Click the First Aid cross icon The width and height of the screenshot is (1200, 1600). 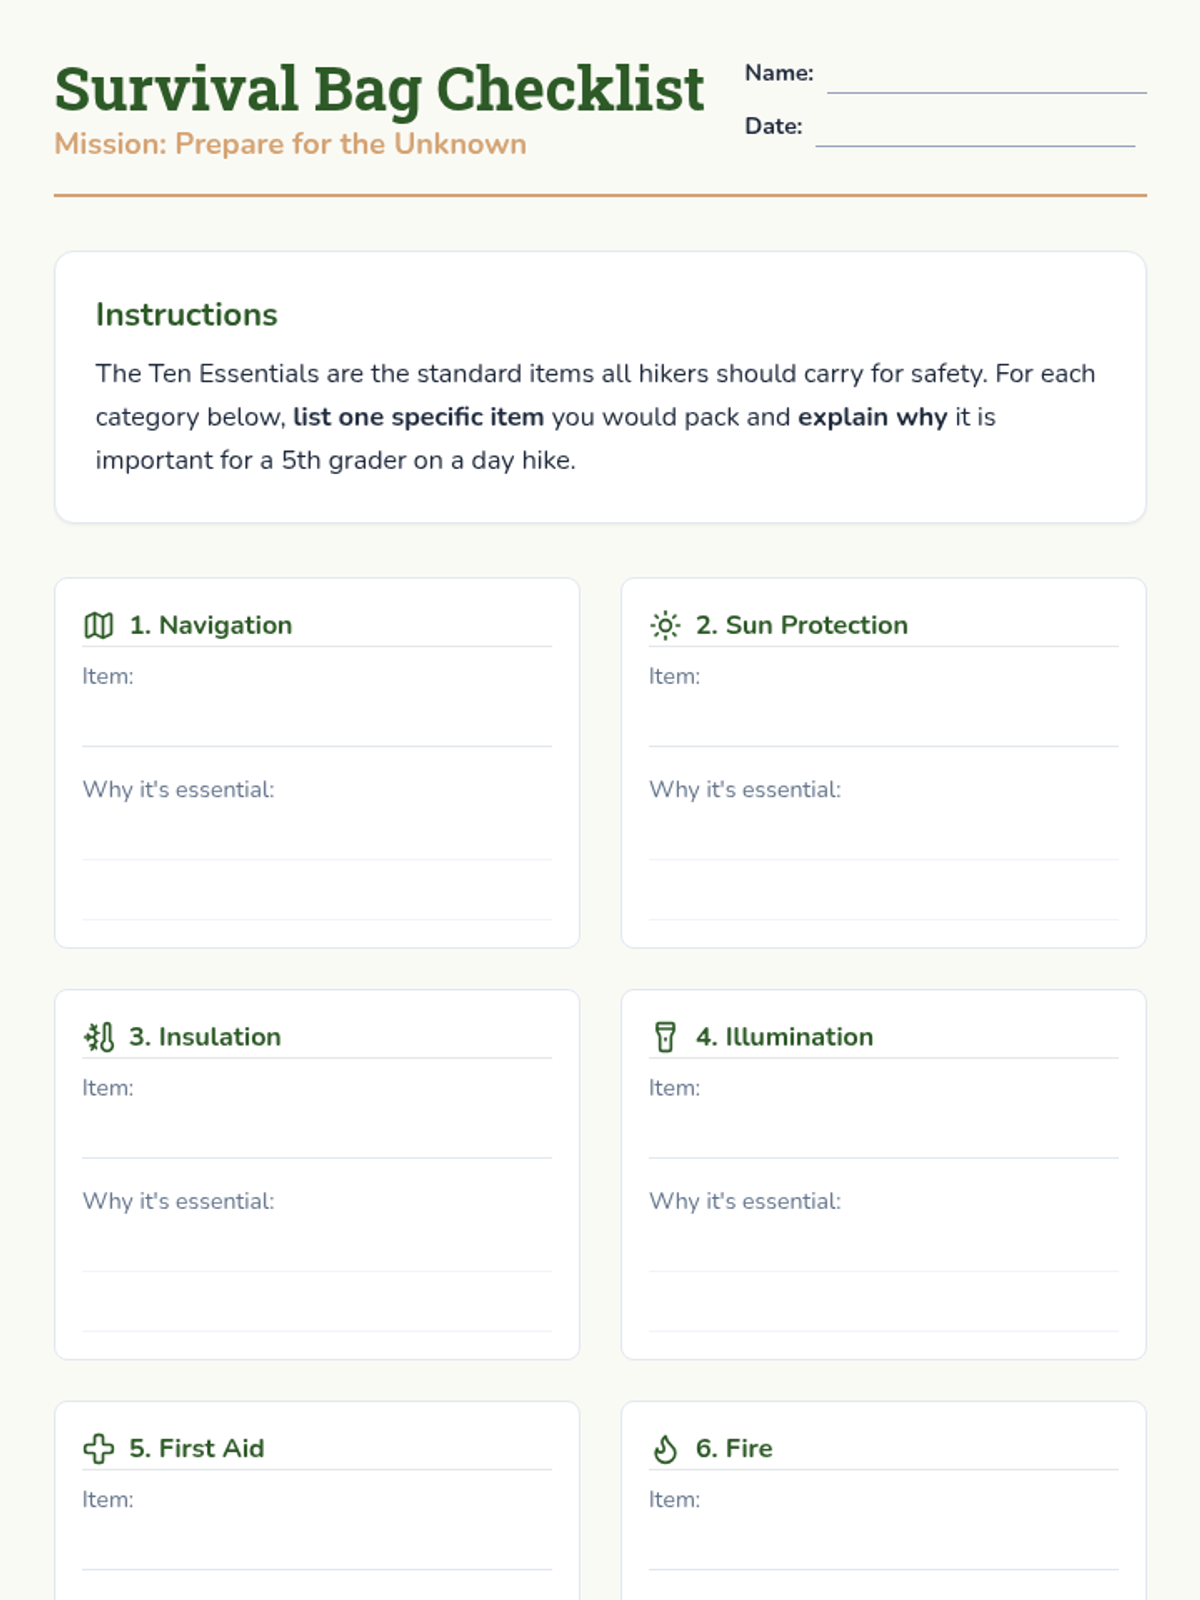tap(98, 1448)
